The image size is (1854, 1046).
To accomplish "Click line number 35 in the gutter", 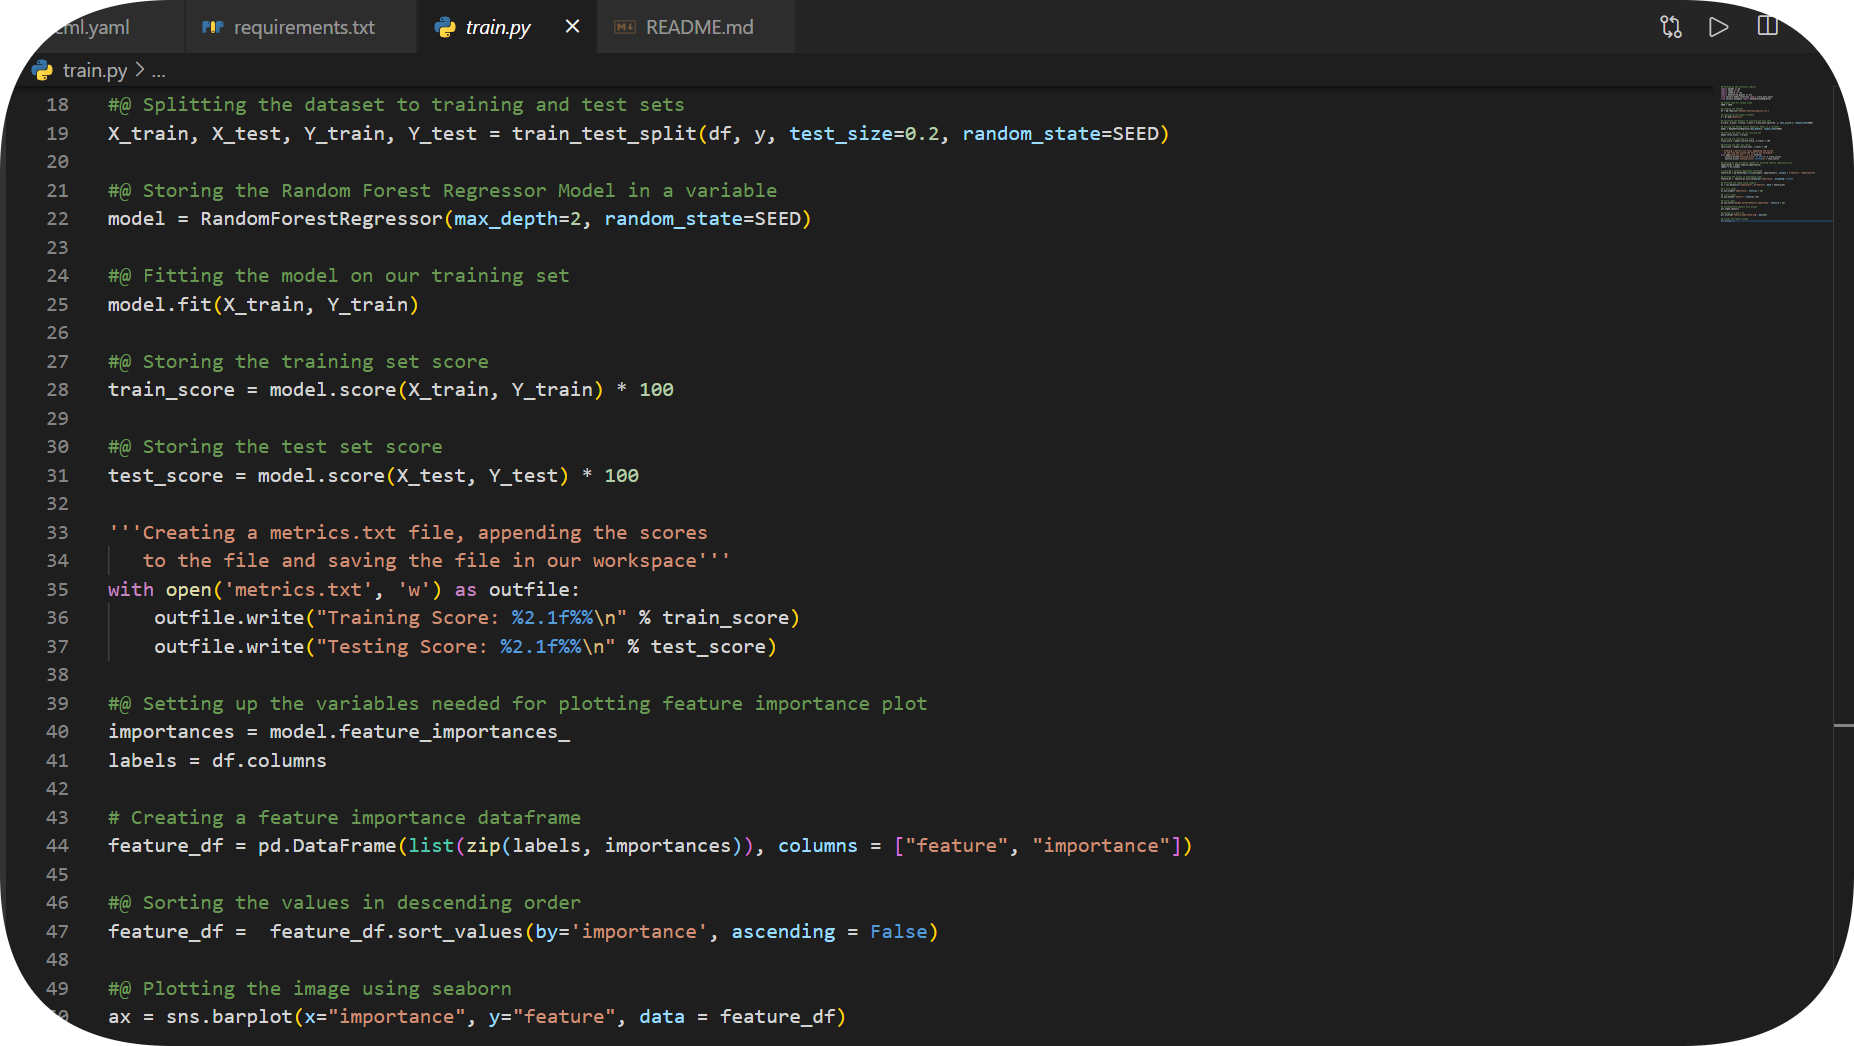I will [58, 589].
